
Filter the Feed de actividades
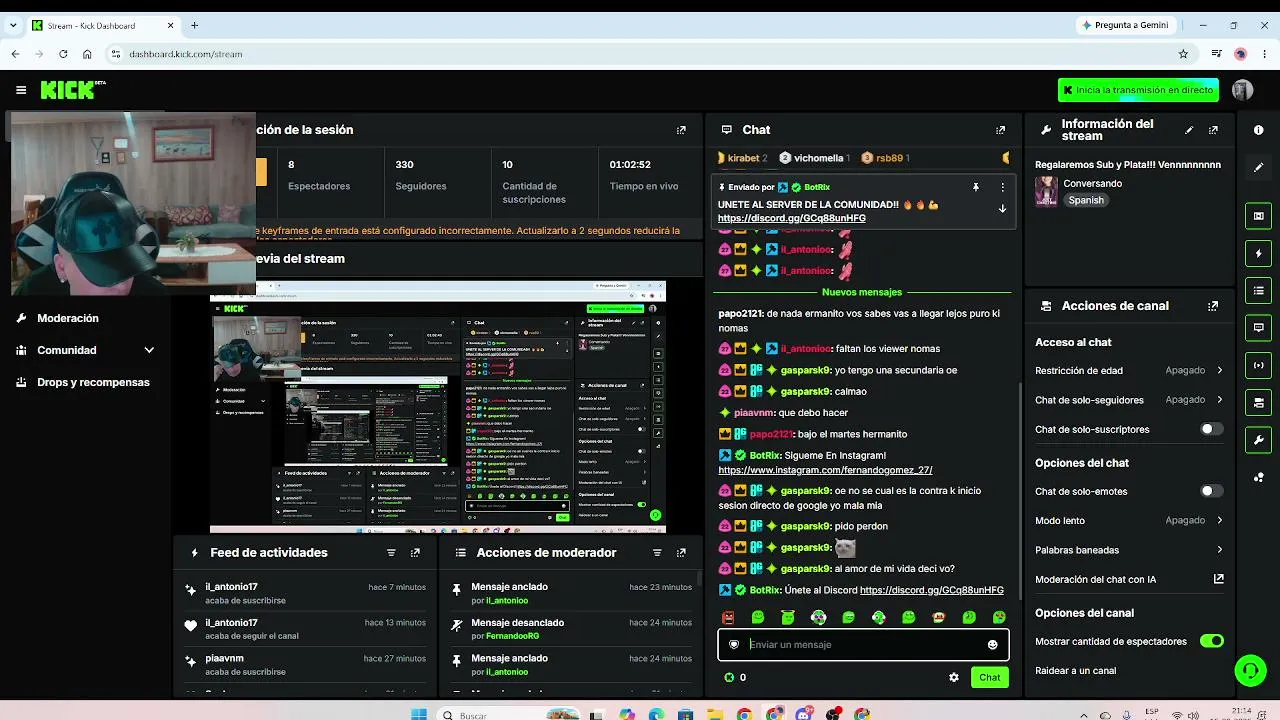[391, 552]
